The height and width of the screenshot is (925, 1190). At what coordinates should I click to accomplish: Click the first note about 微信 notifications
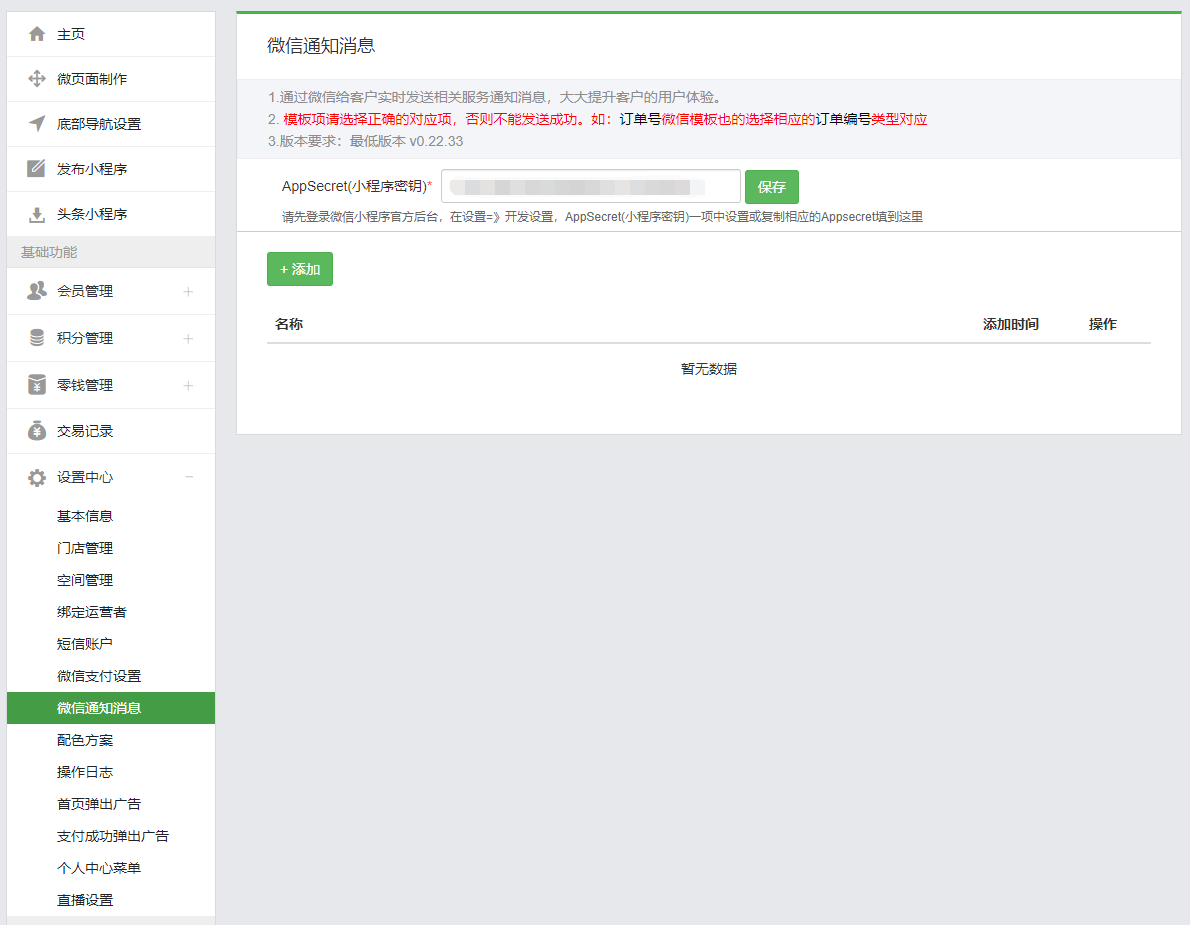point(497,97)
